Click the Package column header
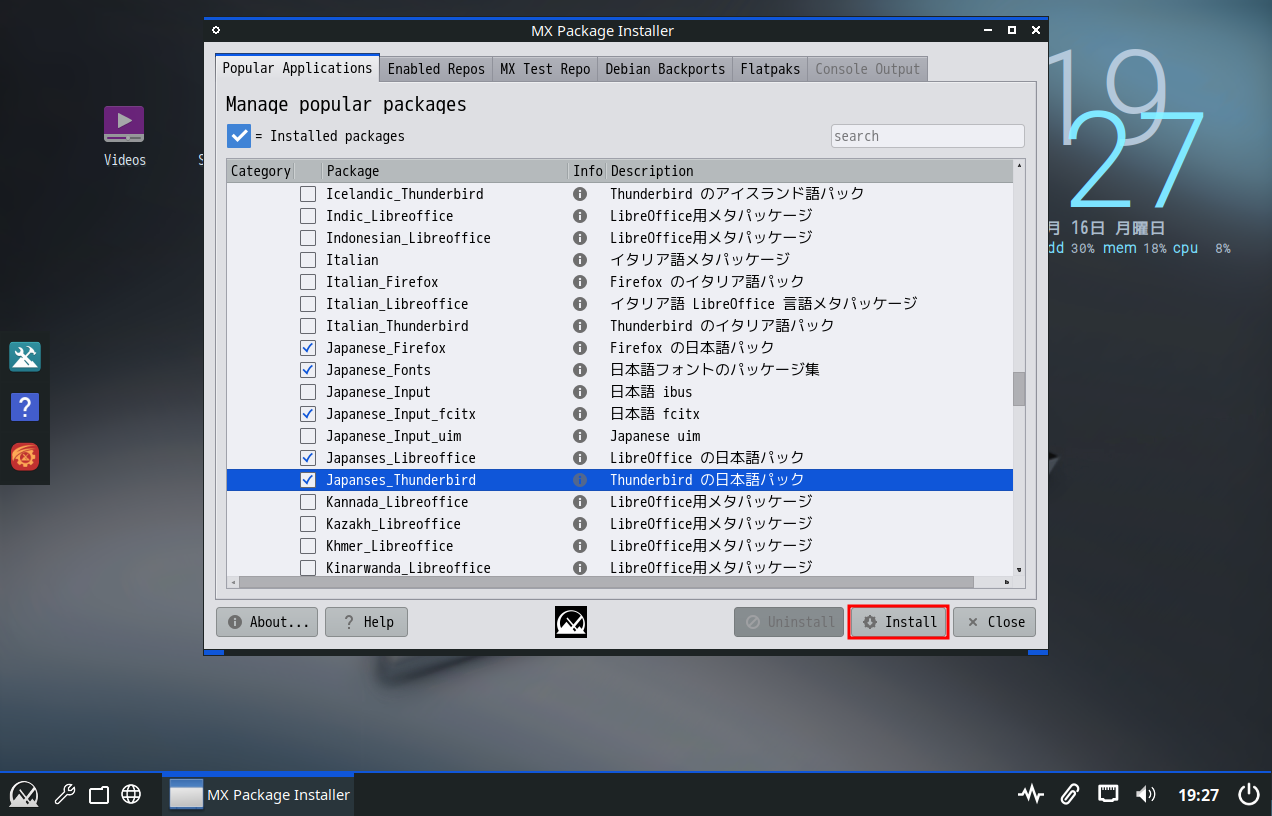1272x816 pixels. (x=445, y=171)
